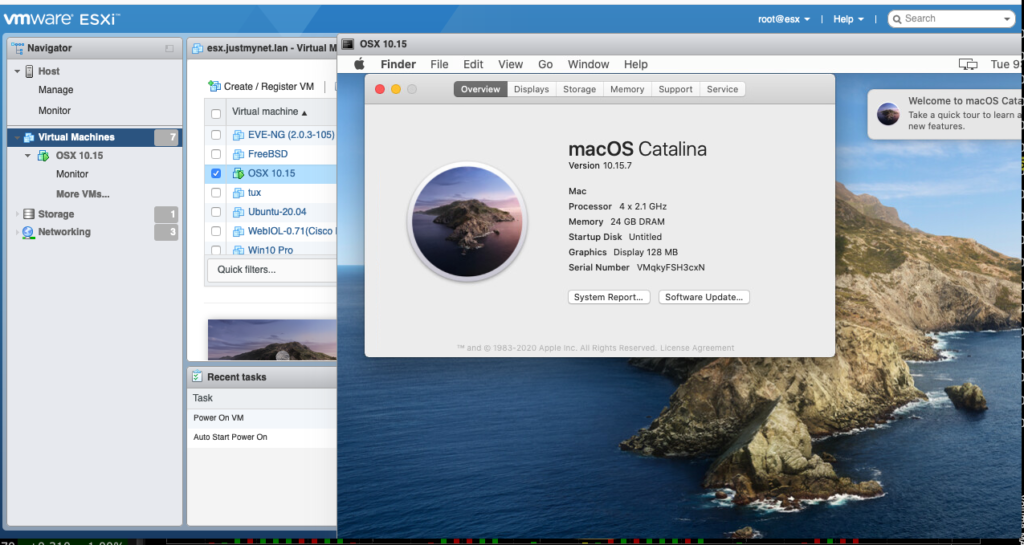
Task: Select the Auto Start Power On task row
Action: pos(262,437)
